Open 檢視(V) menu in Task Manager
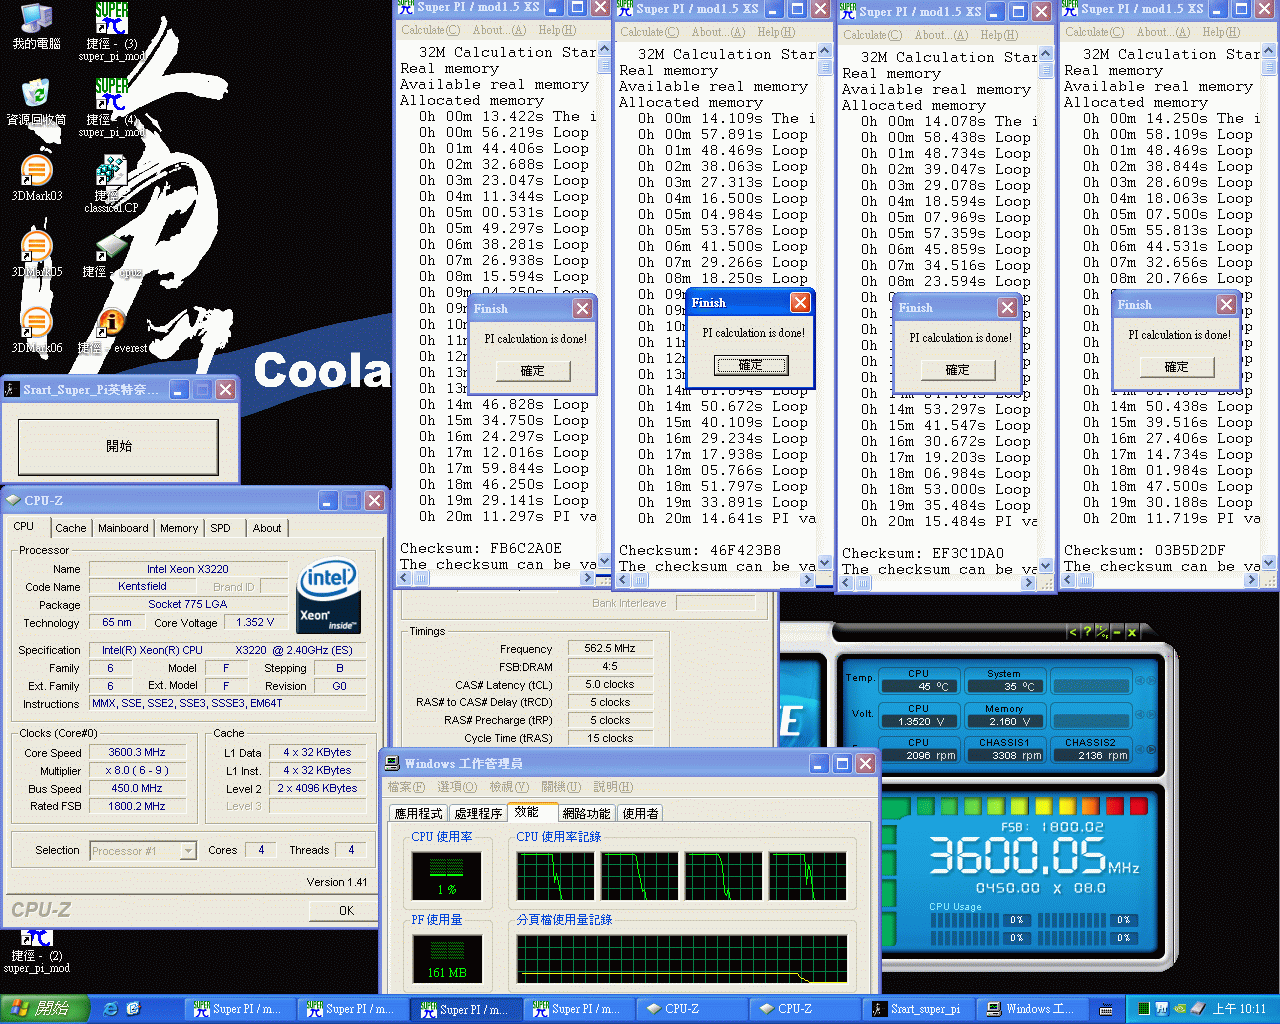Image resolution: width=1280 pixels, height=1024 pixels. point(509,787)
